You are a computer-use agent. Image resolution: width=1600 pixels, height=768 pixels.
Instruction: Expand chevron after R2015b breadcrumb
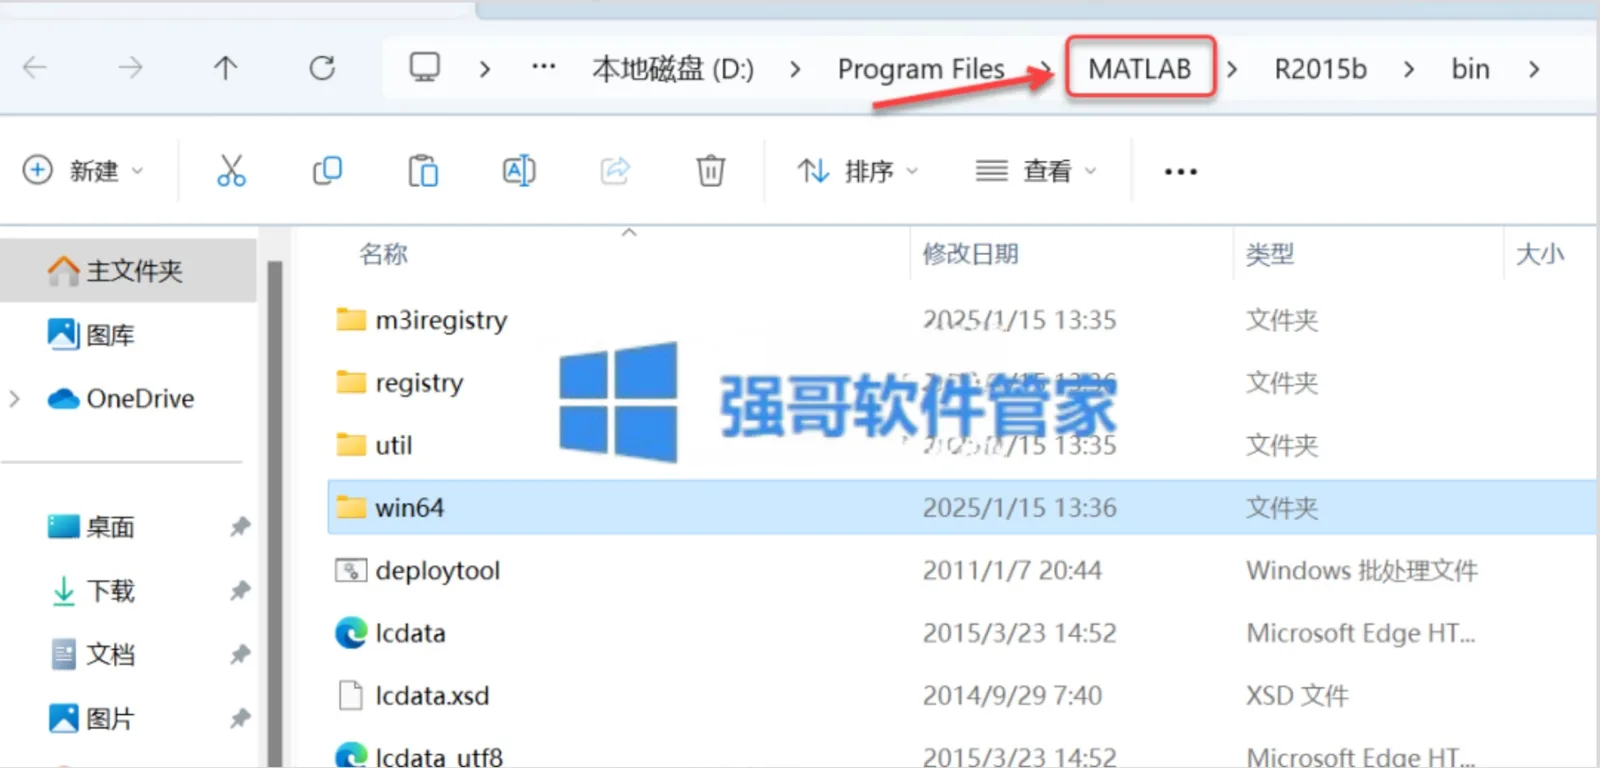tap(1409, 69)
